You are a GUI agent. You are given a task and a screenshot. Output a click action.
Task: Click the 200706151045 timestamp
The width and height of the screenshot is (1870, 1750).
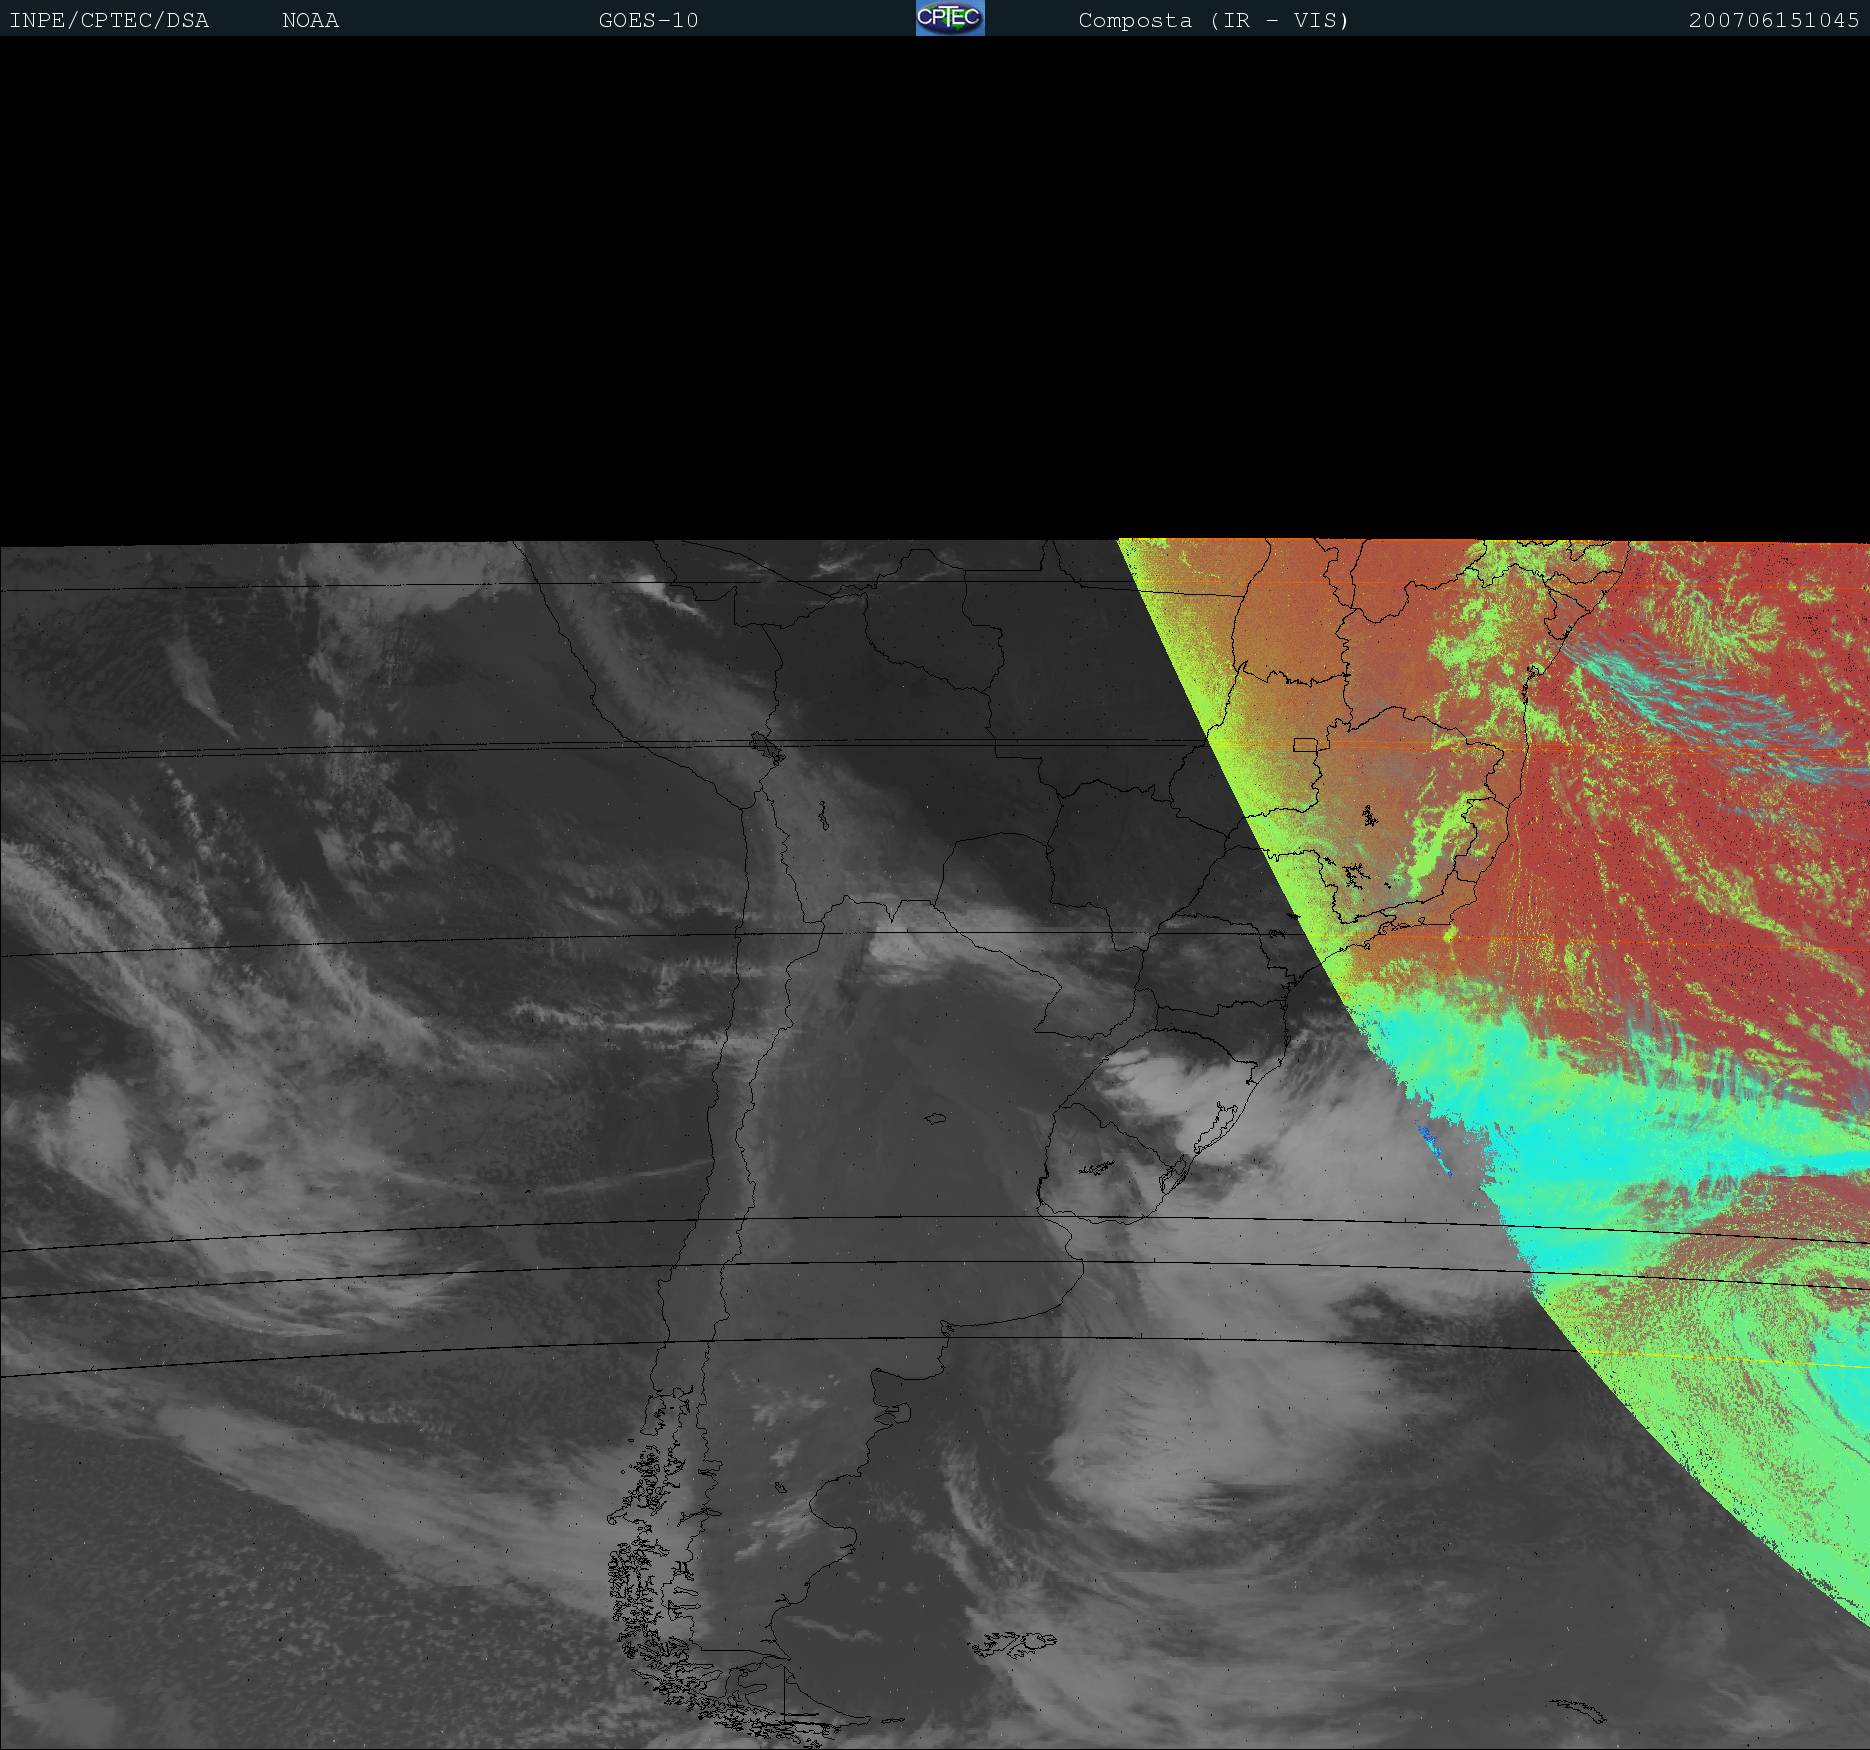tap(1773, 20)
